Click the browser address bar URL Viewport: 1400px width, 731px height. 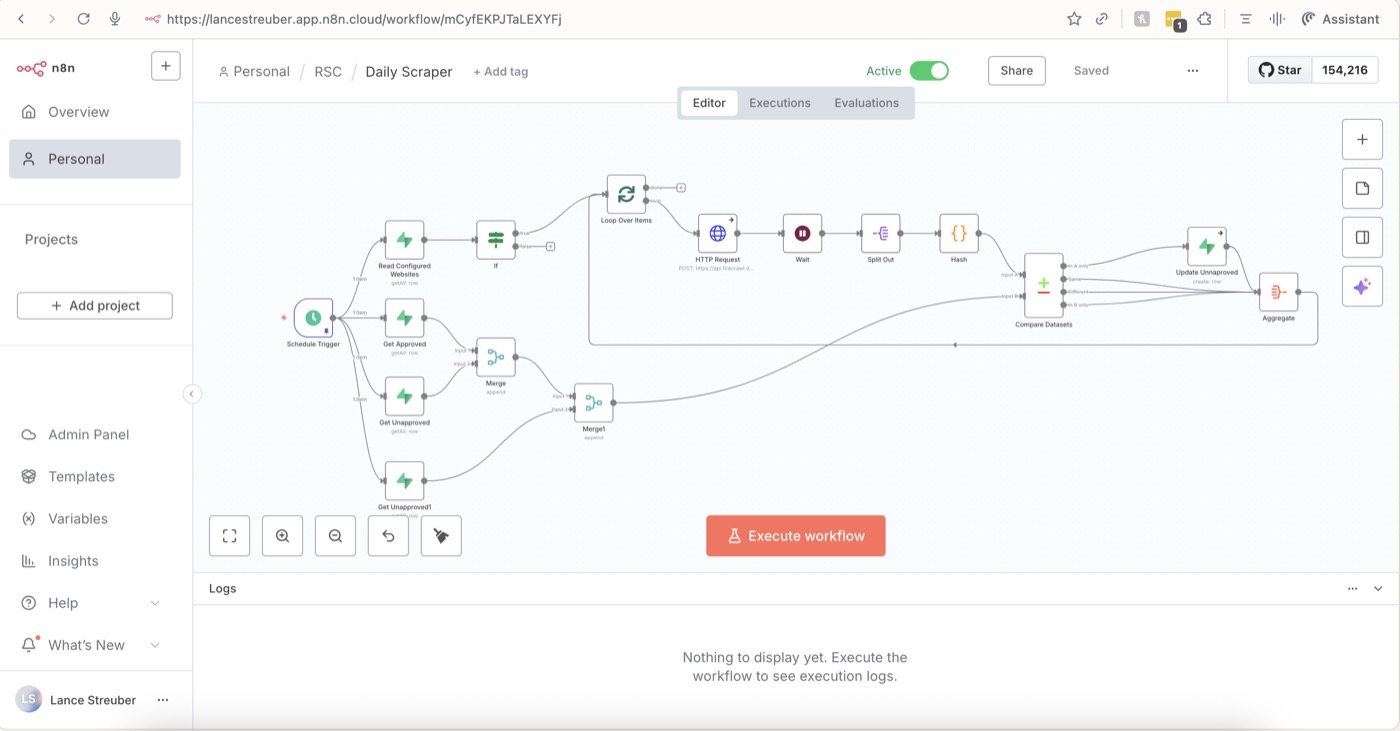(364, 19)
